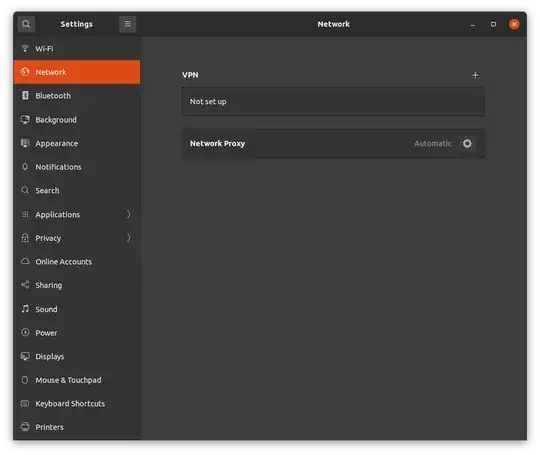540x455 pixels.
Task: Go to the Background settings
Action: (x=77, y=120)
